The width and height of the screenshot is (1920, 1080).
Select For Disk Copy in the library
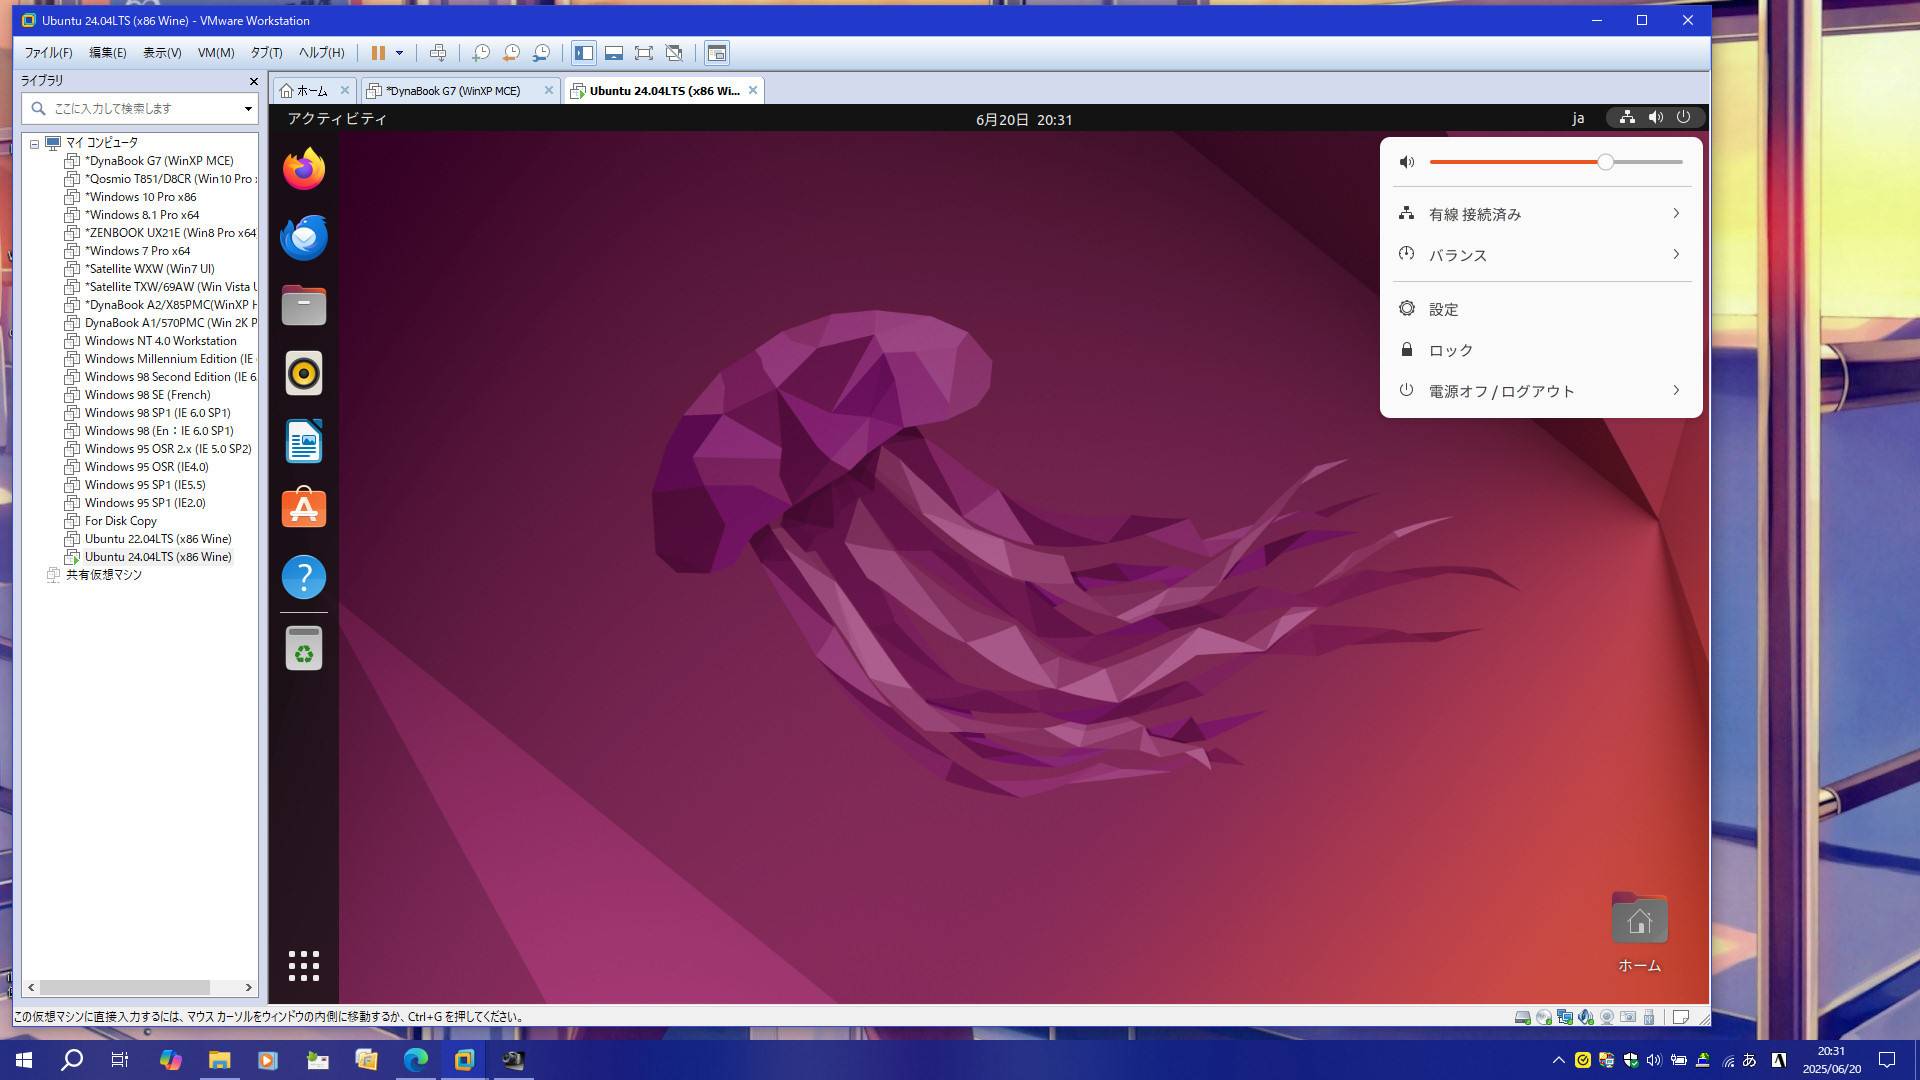120,521
